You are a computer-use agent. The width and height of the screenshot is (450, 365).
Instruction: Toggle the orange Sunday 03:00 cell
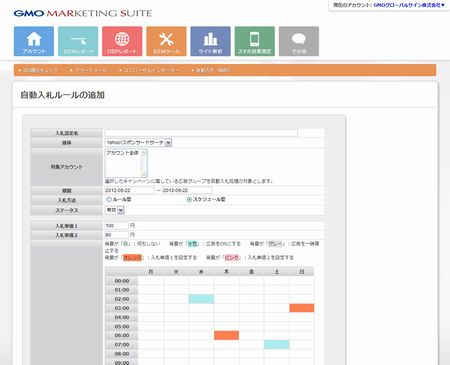[302, 308]
